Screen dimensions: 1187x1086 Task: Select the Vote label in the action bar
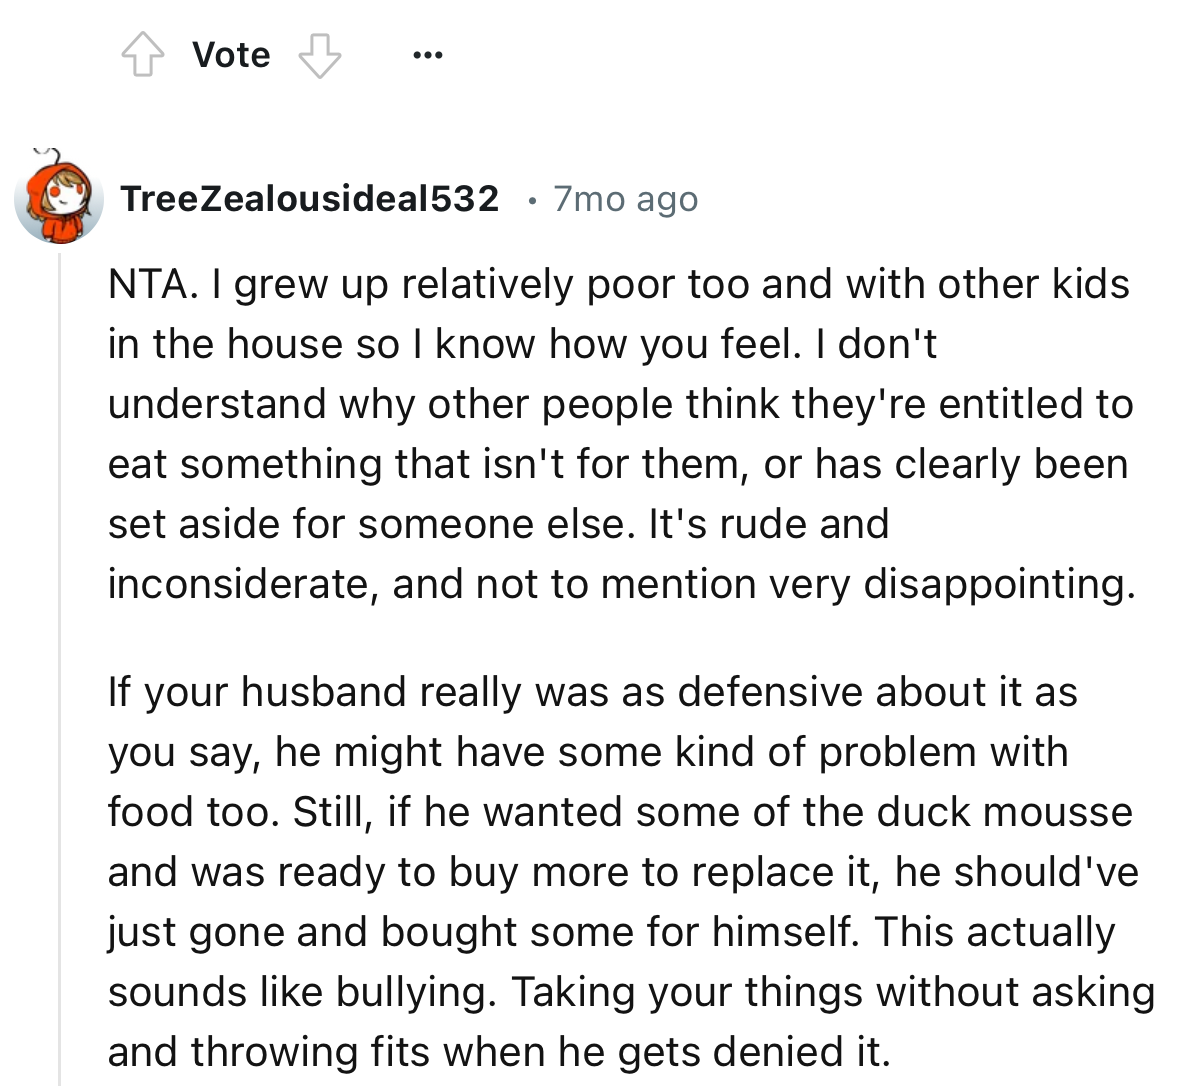(x=231, y=54)
